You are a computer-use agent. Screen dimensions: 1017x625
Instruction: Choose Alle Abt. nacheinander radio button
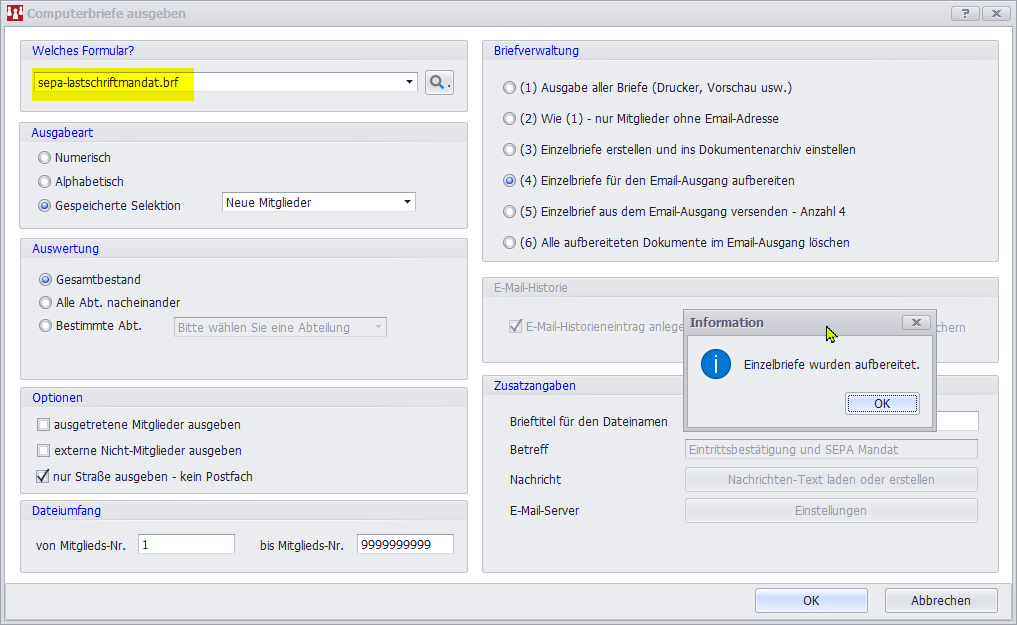tap(45, 302)
